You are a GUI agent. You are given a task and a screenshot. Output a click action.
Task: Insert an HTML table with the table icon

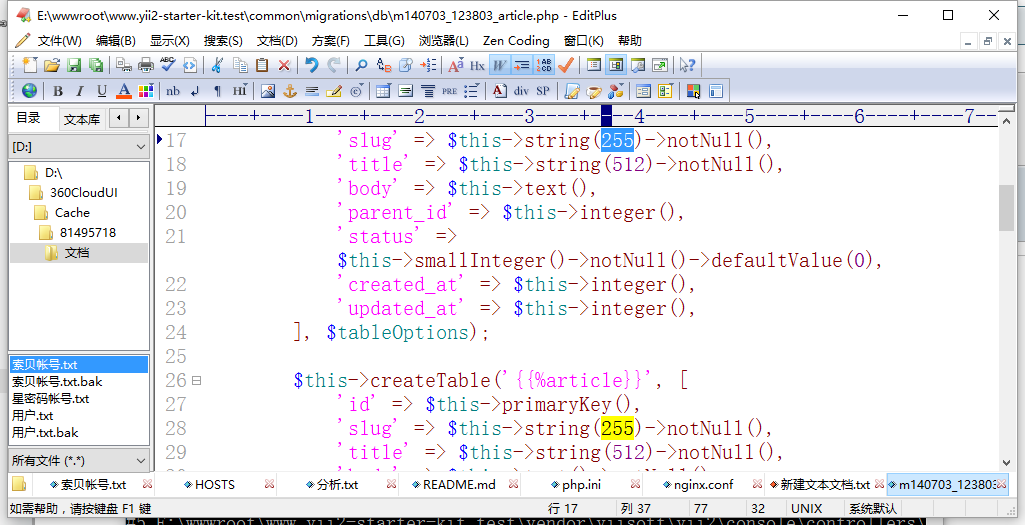[383, 91]
